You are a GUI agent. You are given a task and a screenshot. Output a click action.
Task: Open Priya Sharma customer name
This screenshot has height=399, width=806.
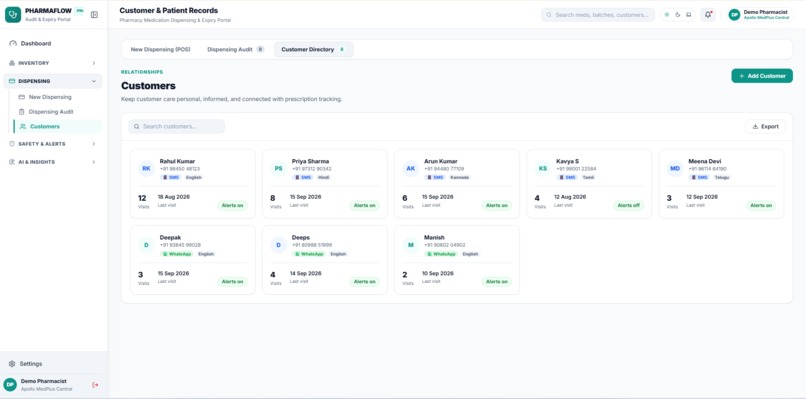pyautogui.click(x=310, y=161)
